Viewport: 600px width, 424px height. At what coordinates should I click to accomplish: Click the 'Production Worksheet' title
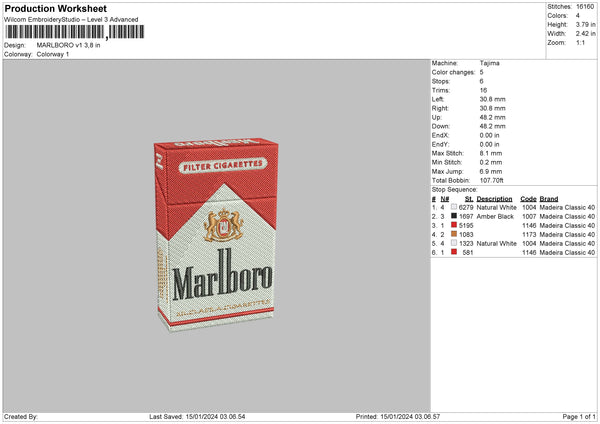[x=55, y=9]
